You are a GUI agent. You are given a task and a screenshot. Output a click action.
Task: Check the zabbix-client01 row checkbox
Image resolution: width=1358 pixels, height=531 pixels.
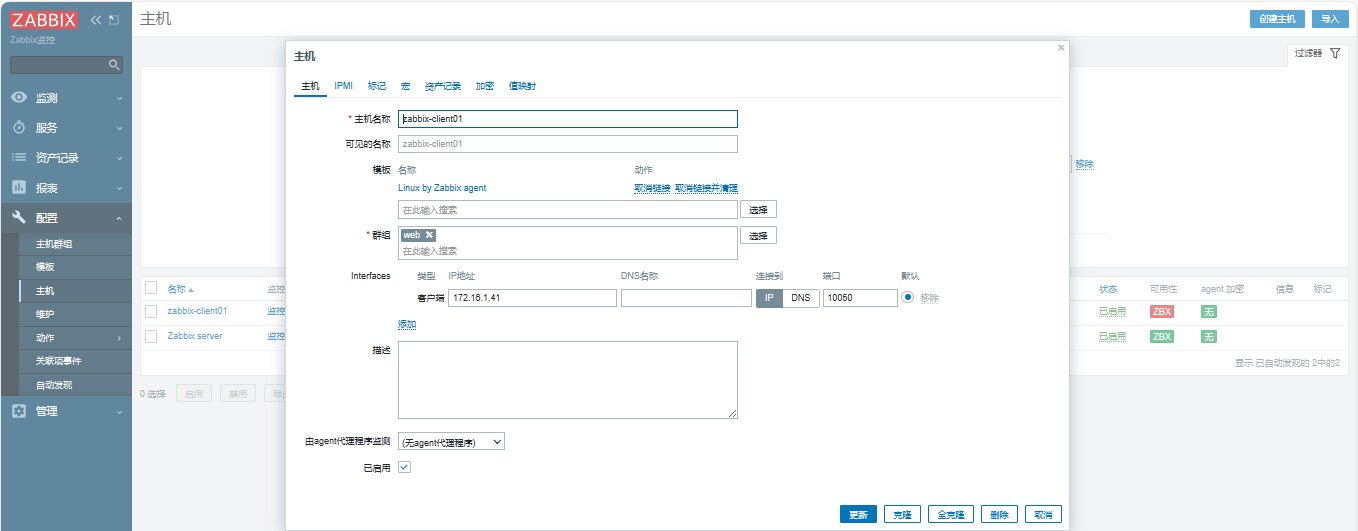[151, 311]
